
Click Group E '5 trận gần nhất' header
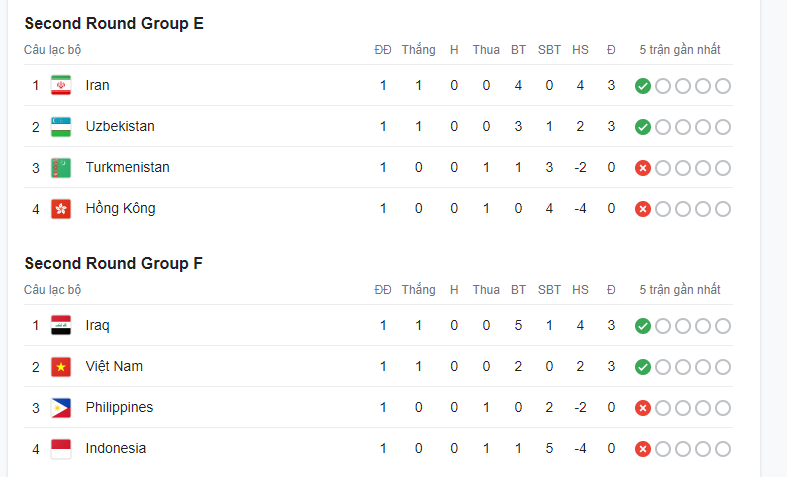pos(679,50)
